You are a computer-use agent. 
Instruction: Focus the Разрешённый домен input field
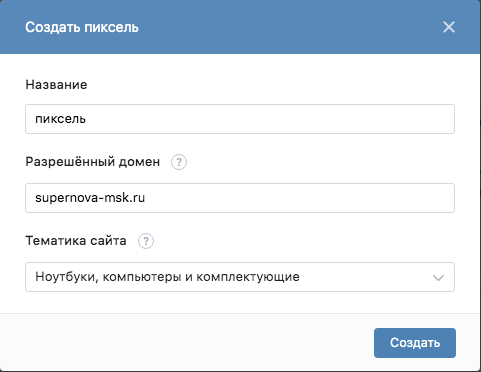pos(240,198)
